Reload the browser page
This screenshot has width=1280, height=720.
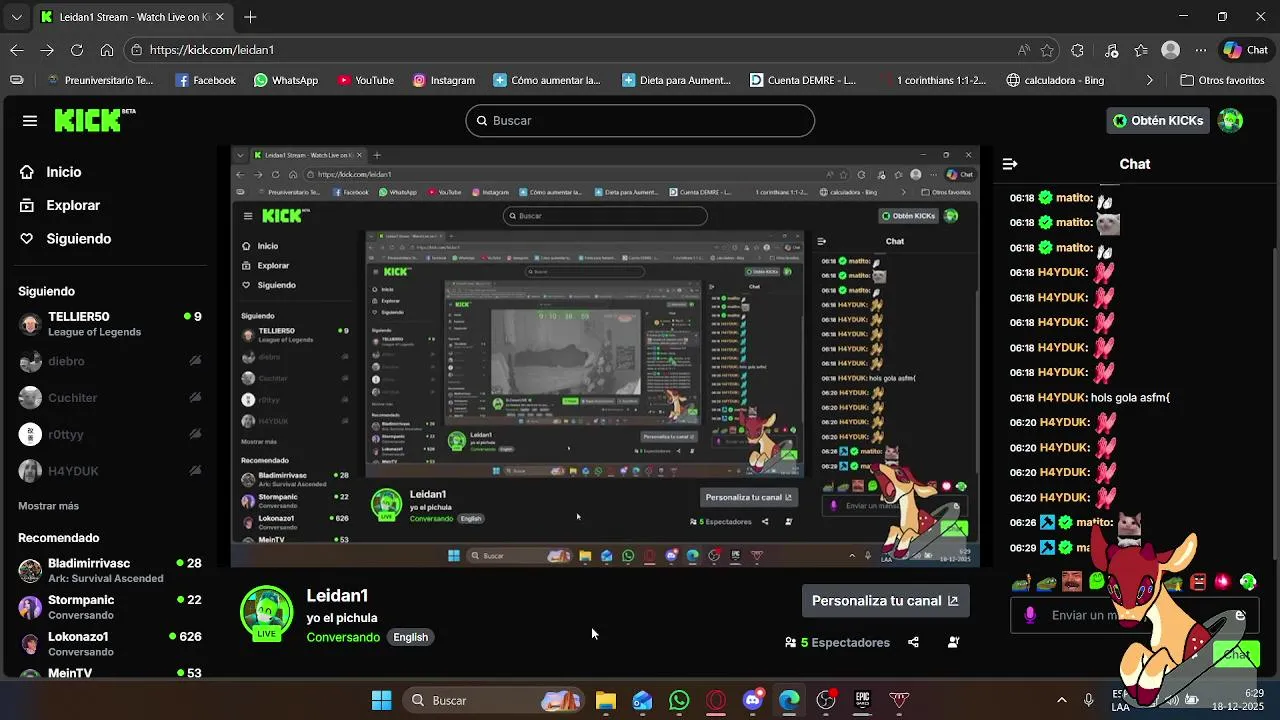click(x=77, y=50)
